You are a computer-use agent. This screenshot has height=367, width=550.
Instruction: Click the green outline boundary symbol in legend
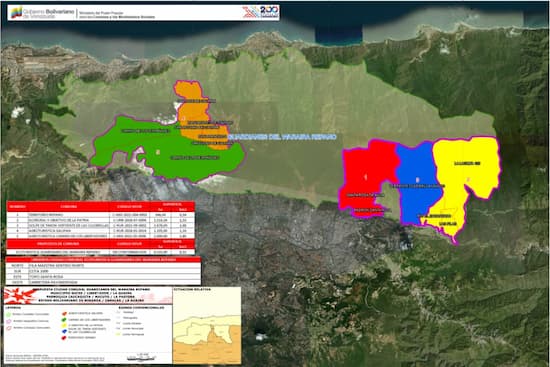(8, 314)
